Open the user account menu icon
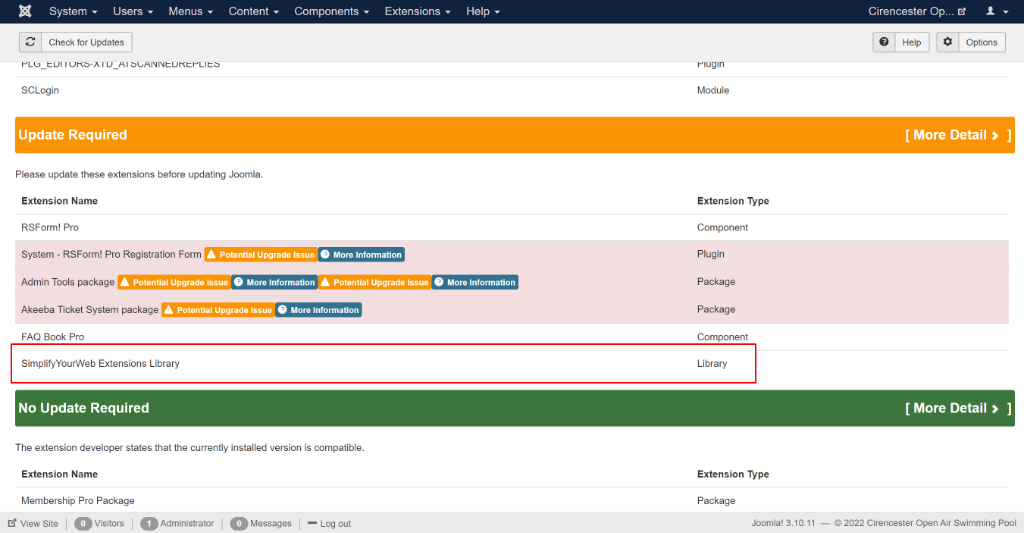This screenshot has height=533, width=1024. pyautogui.click(x=995, y=11)
